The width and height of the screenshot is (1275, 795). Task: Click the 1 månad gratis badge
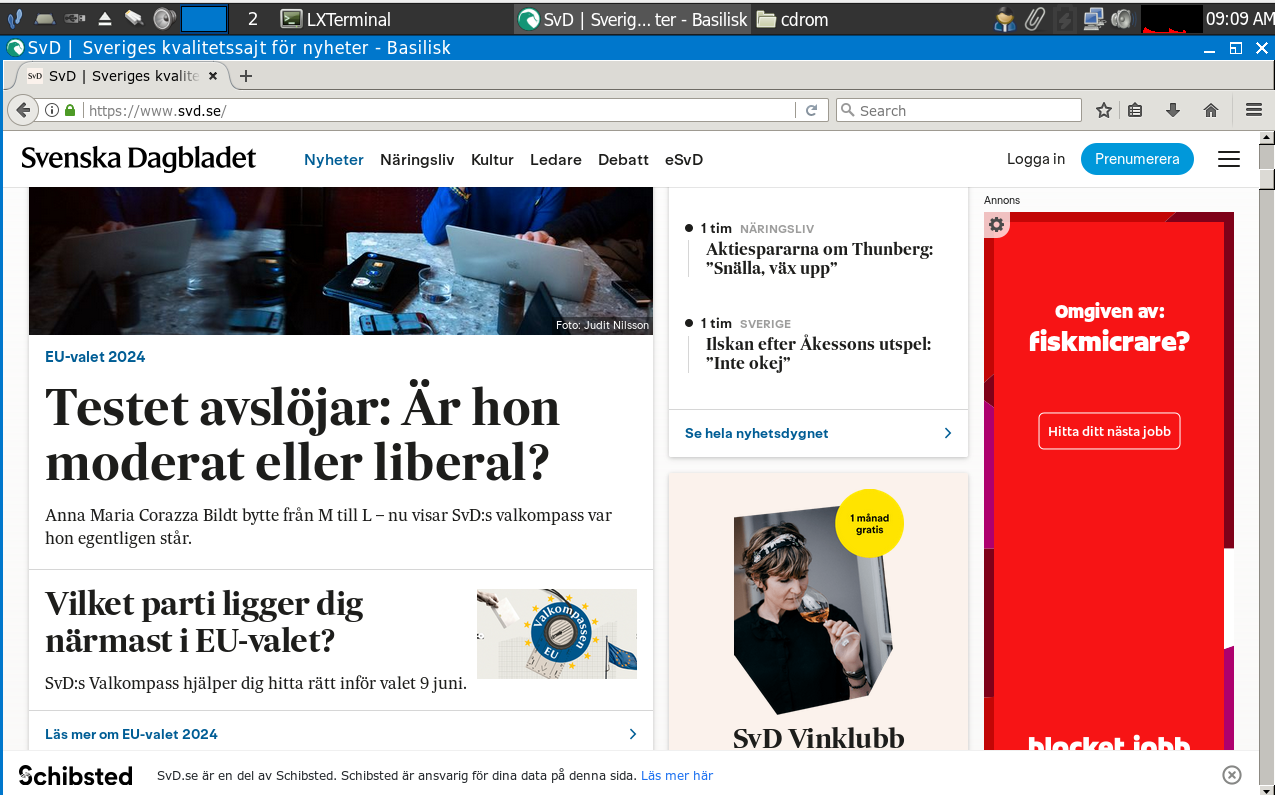(869, 523)
